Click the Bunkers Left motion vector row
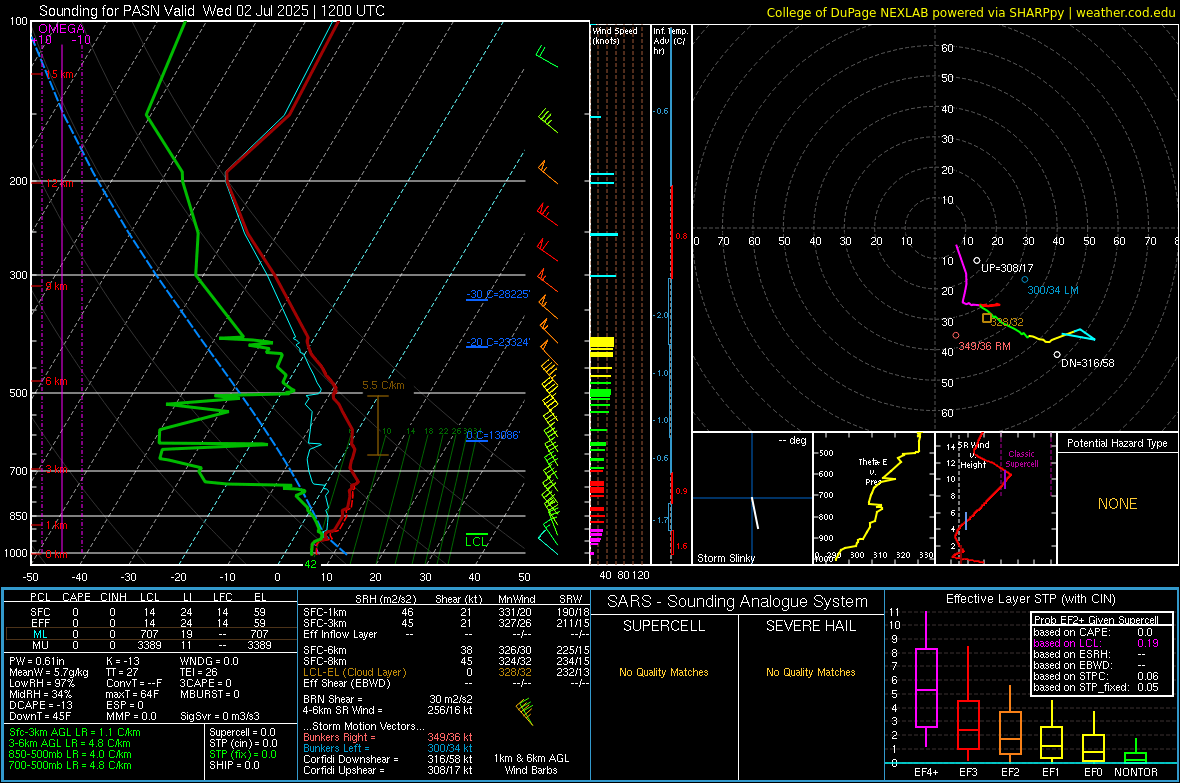This screenshot has width=1180, height=783. pyautogui.click(x=388, y=748)
